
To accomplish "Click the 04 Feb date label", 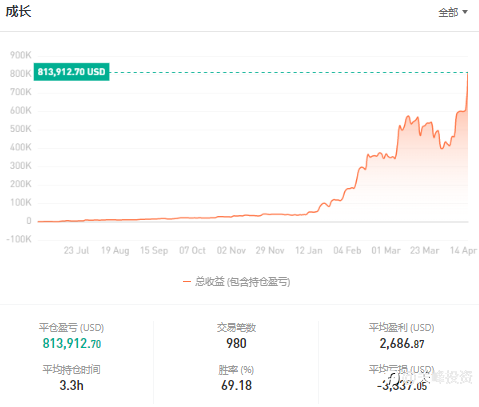I will 347,251.
